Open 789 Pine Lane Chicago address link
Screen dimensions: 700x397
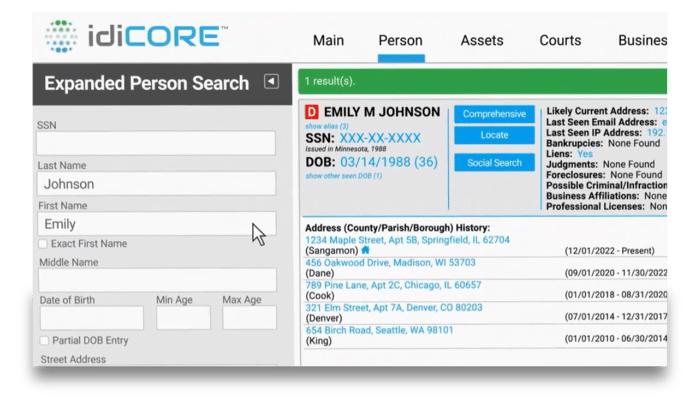[393, 285]
